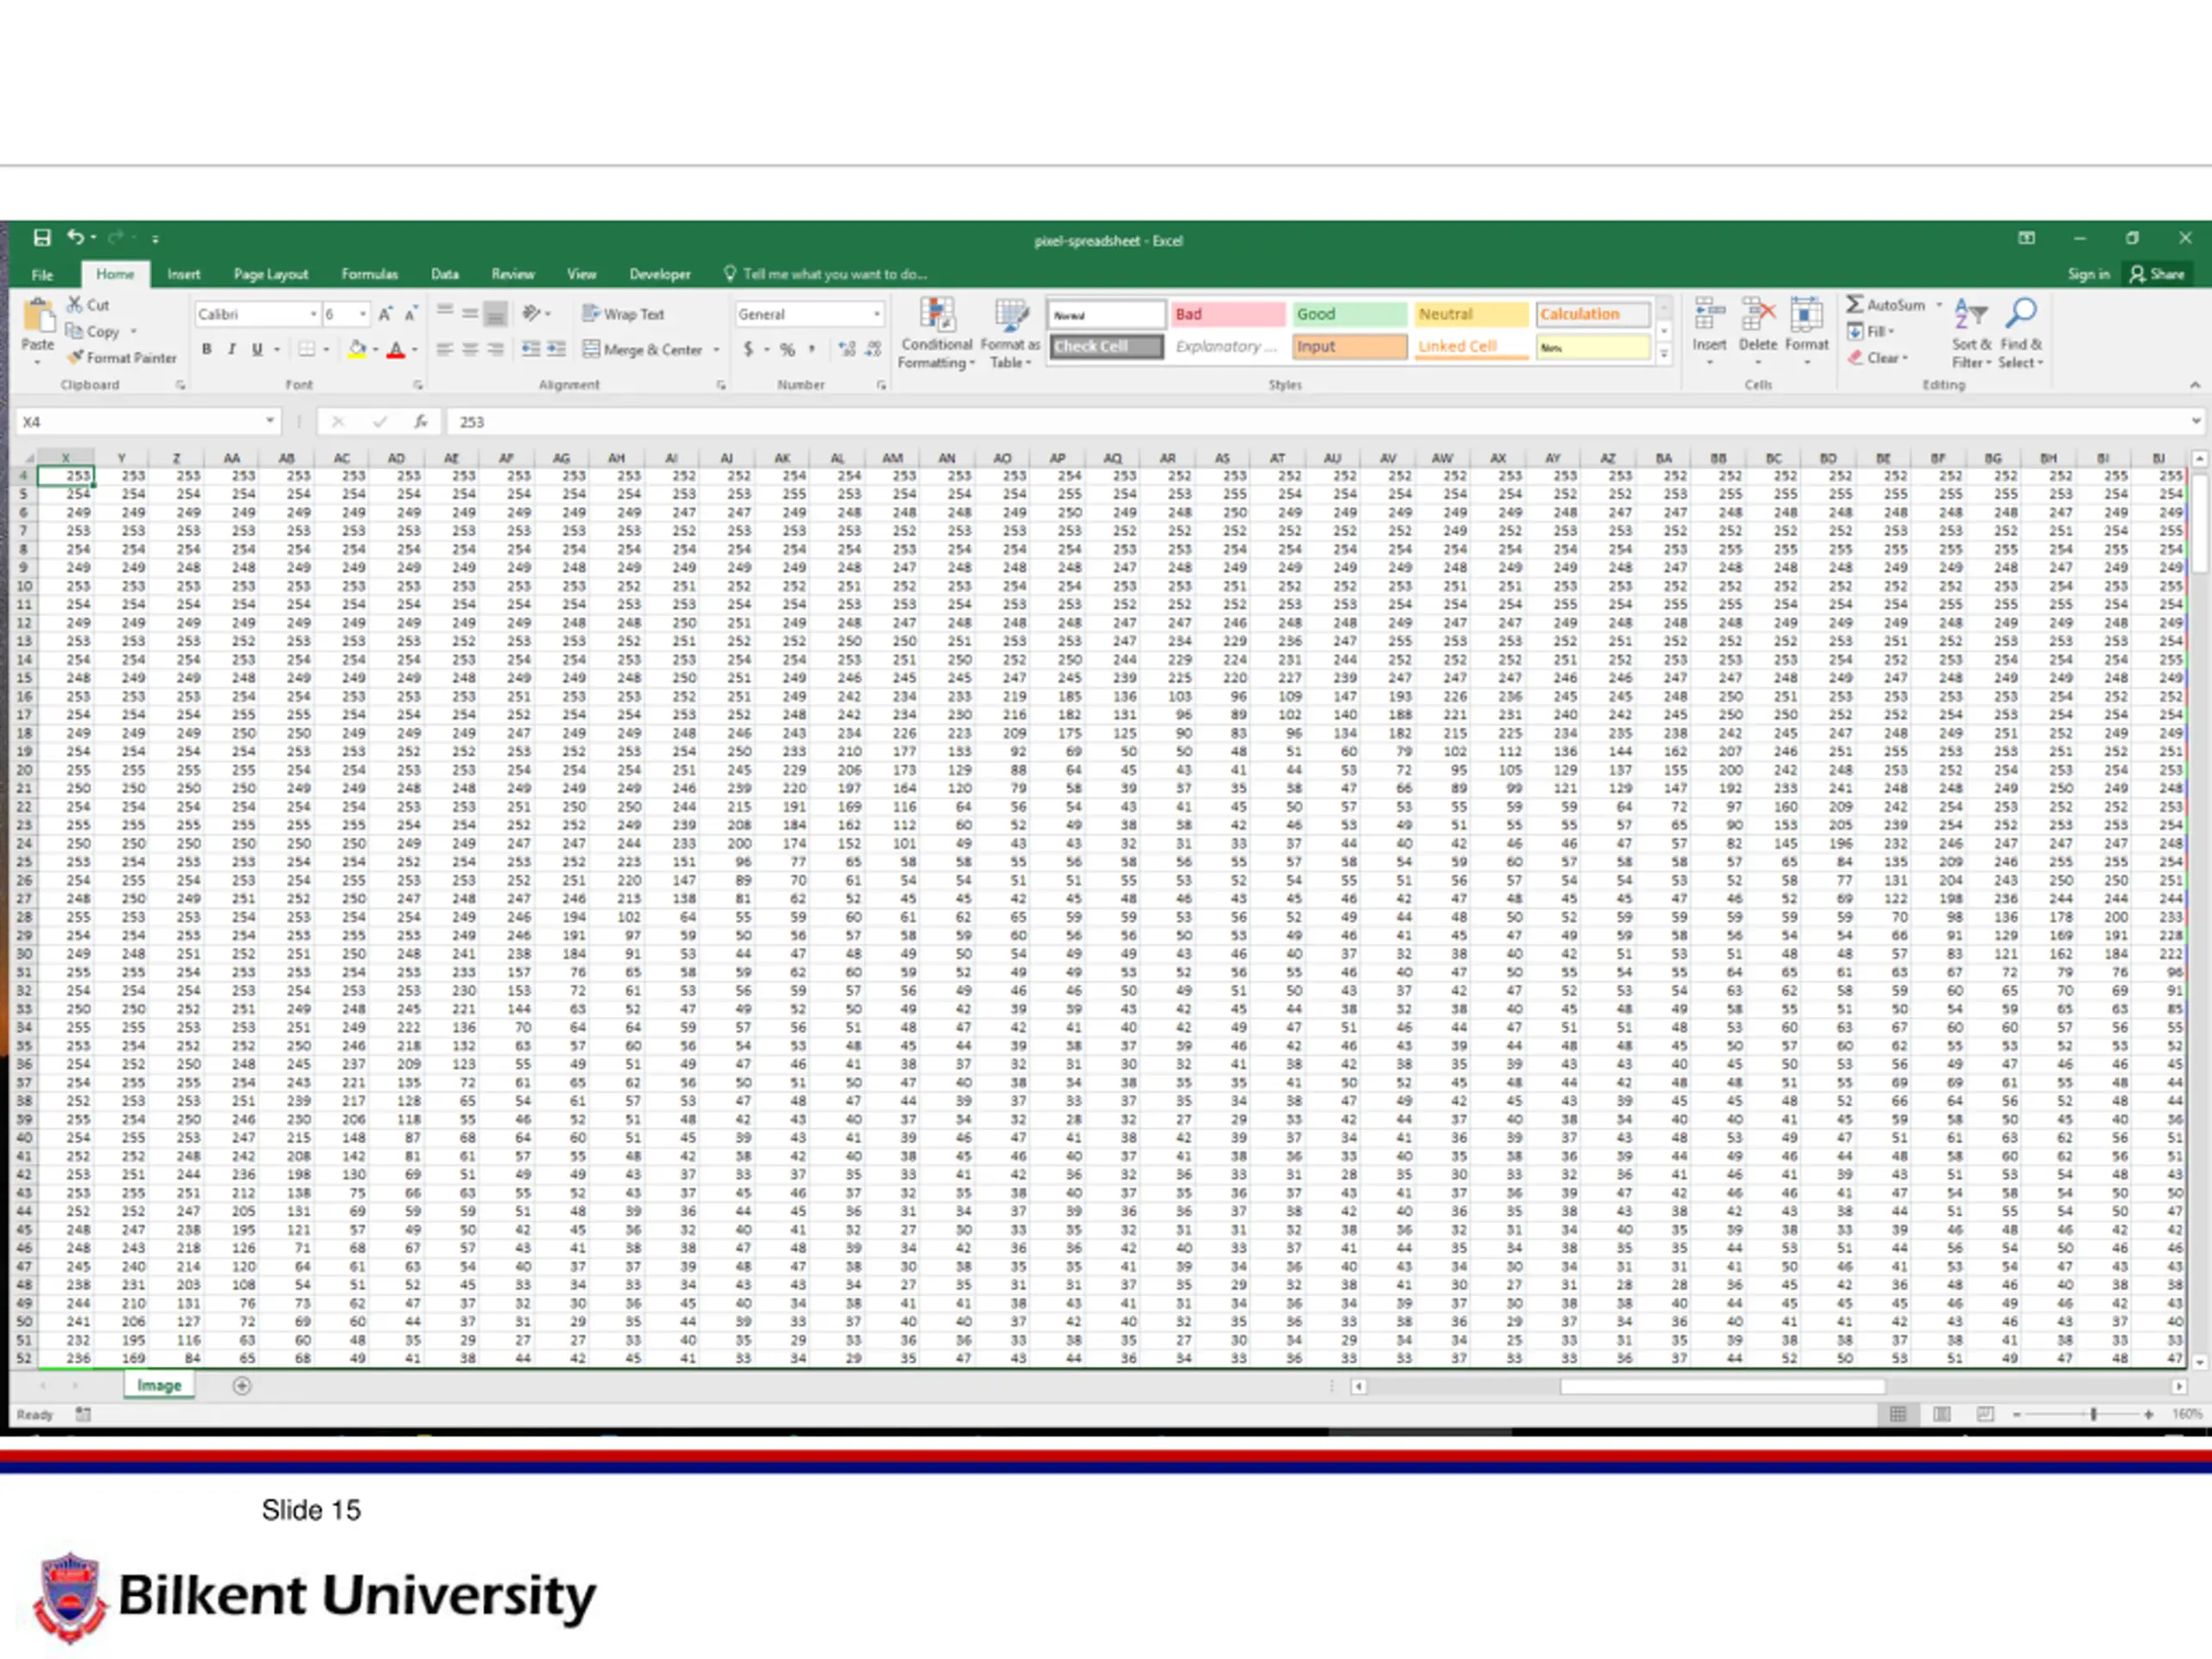Apply the Good cell style
The image size is (2212, 1659).
coord(1350,314)
